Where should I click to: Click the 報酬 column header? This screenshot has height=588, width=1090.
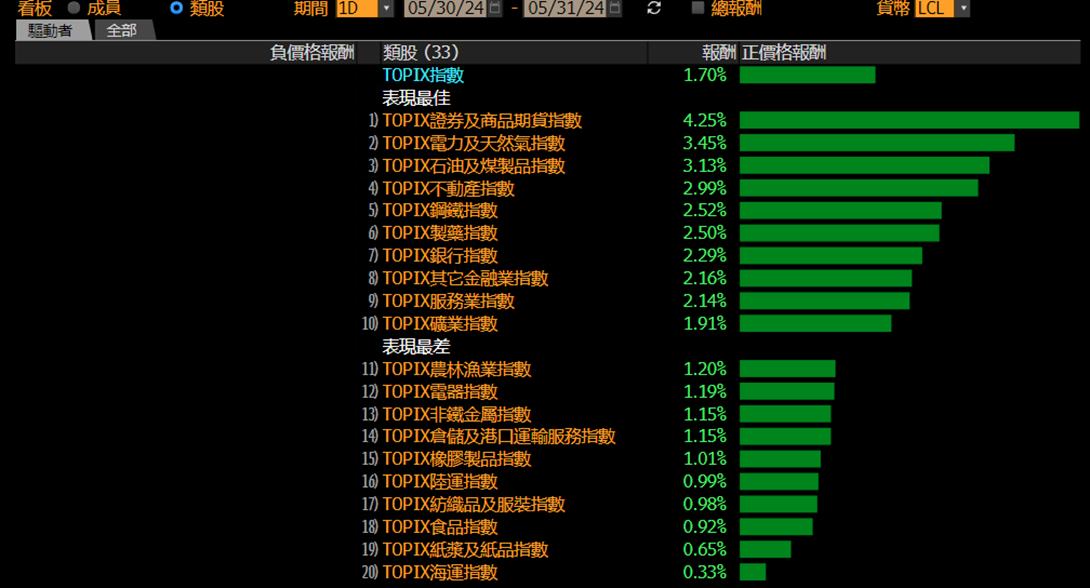pos(718,53)
